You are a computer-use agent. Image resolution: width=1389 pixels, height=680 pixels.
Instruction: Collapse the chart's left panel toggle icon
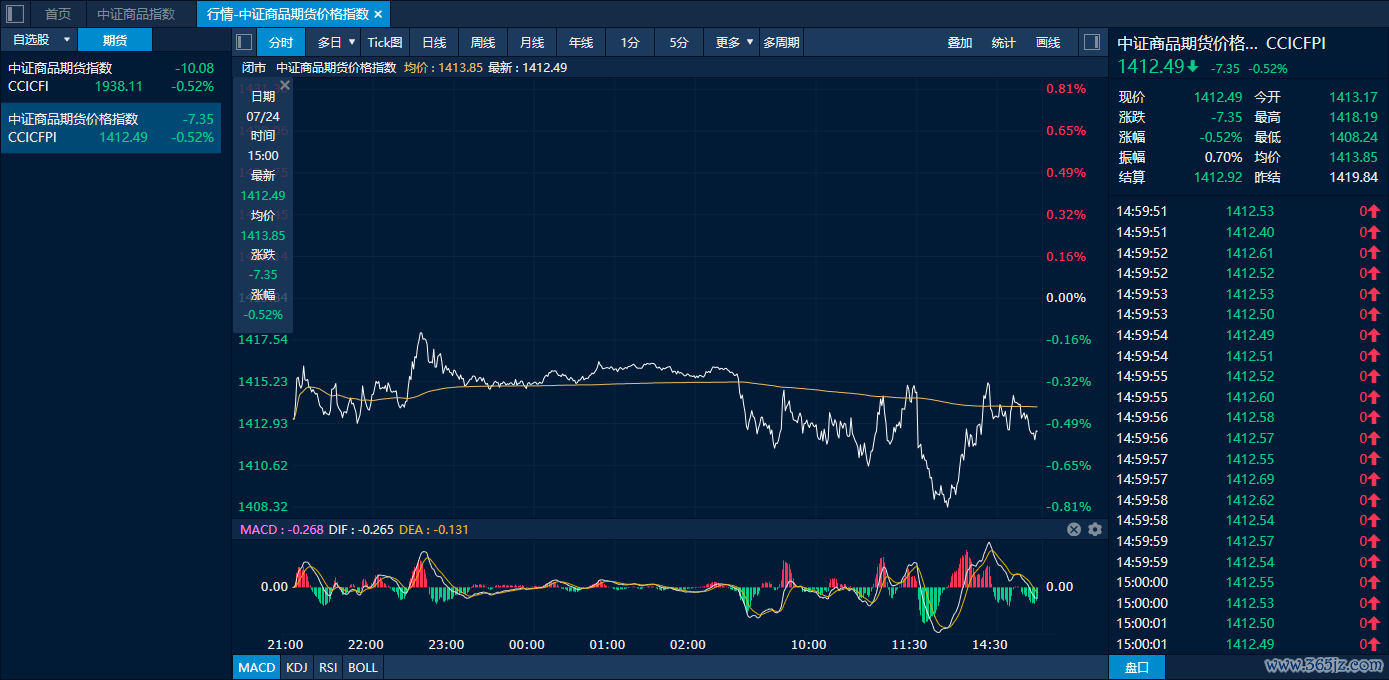point(243,42)
